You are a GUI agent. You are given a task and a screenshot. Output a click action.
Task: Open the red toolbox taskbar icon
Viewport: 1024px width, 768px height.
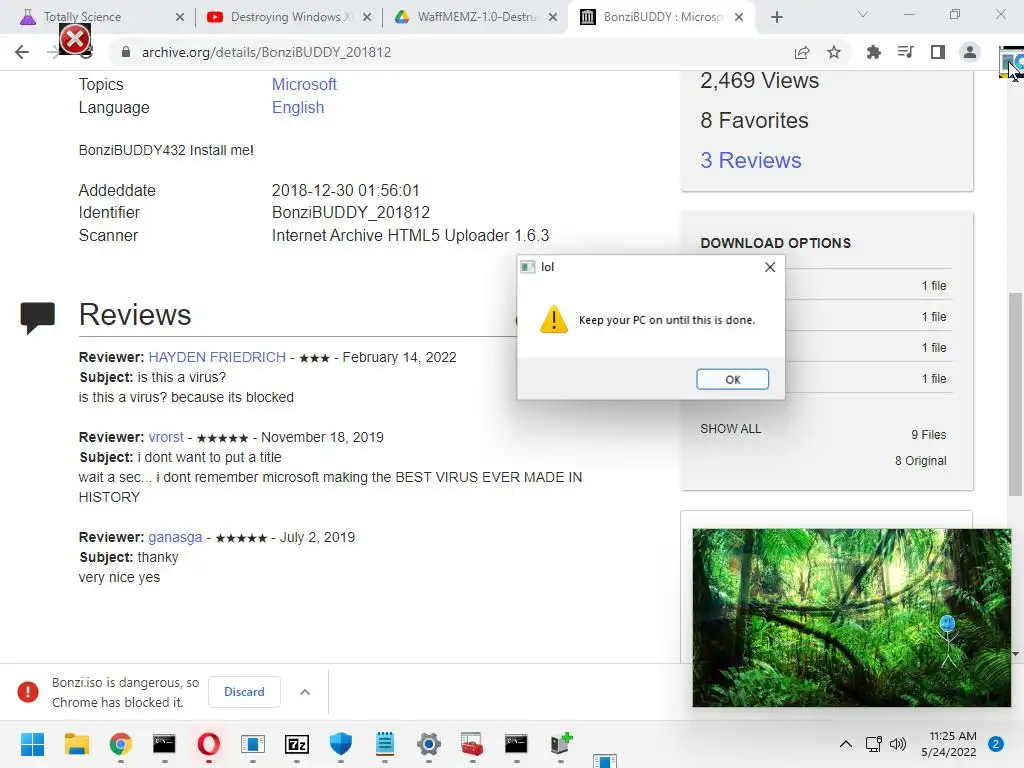(472, 744)
